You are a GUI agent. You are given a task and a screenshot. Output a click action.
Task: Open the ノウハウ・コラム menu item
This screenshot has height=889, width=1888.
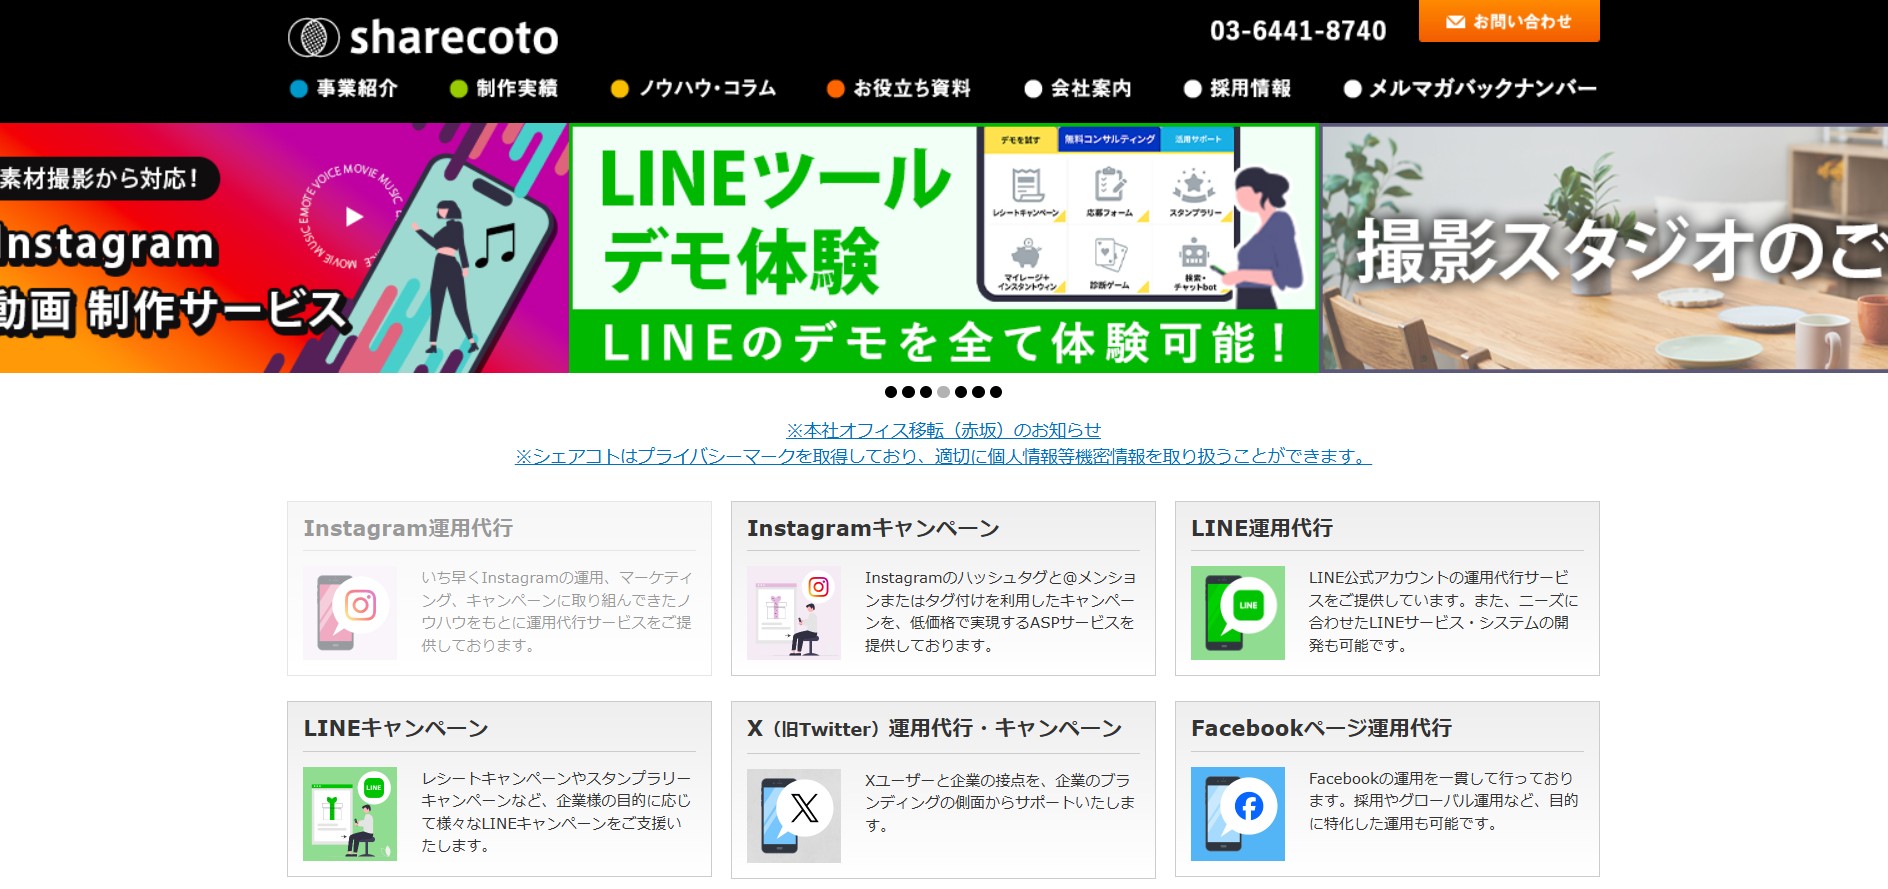[693, 88]
